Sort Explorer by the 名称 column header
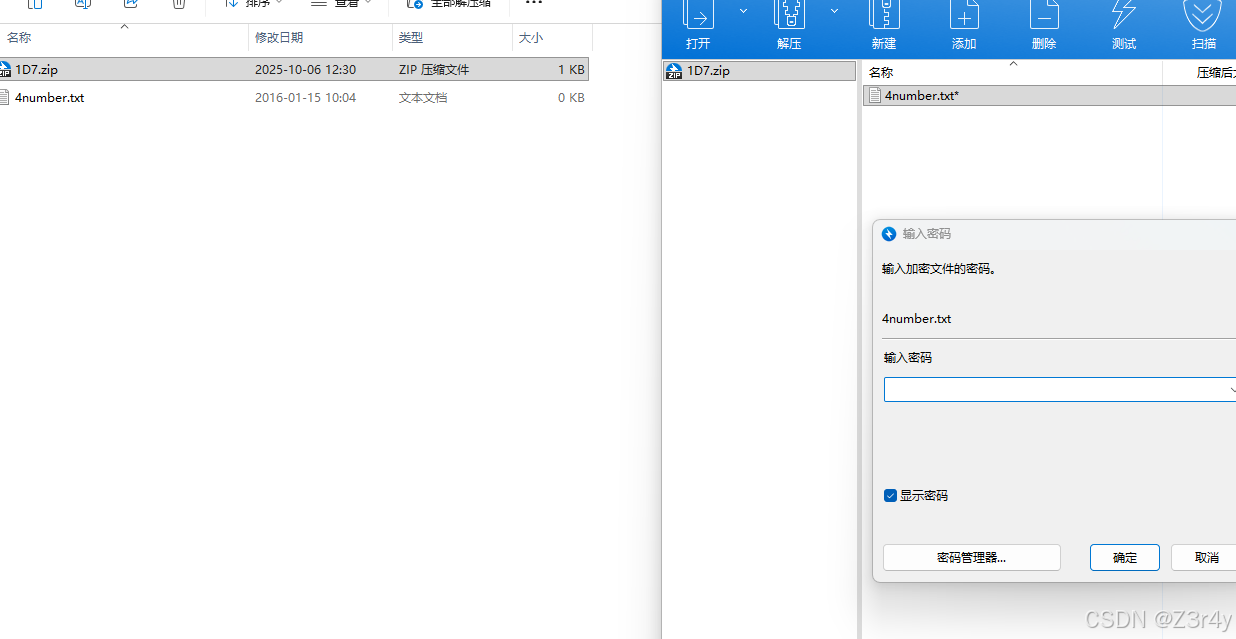Image resolution: width=1236 pixels, height=639 pixels. pos(19,37)
